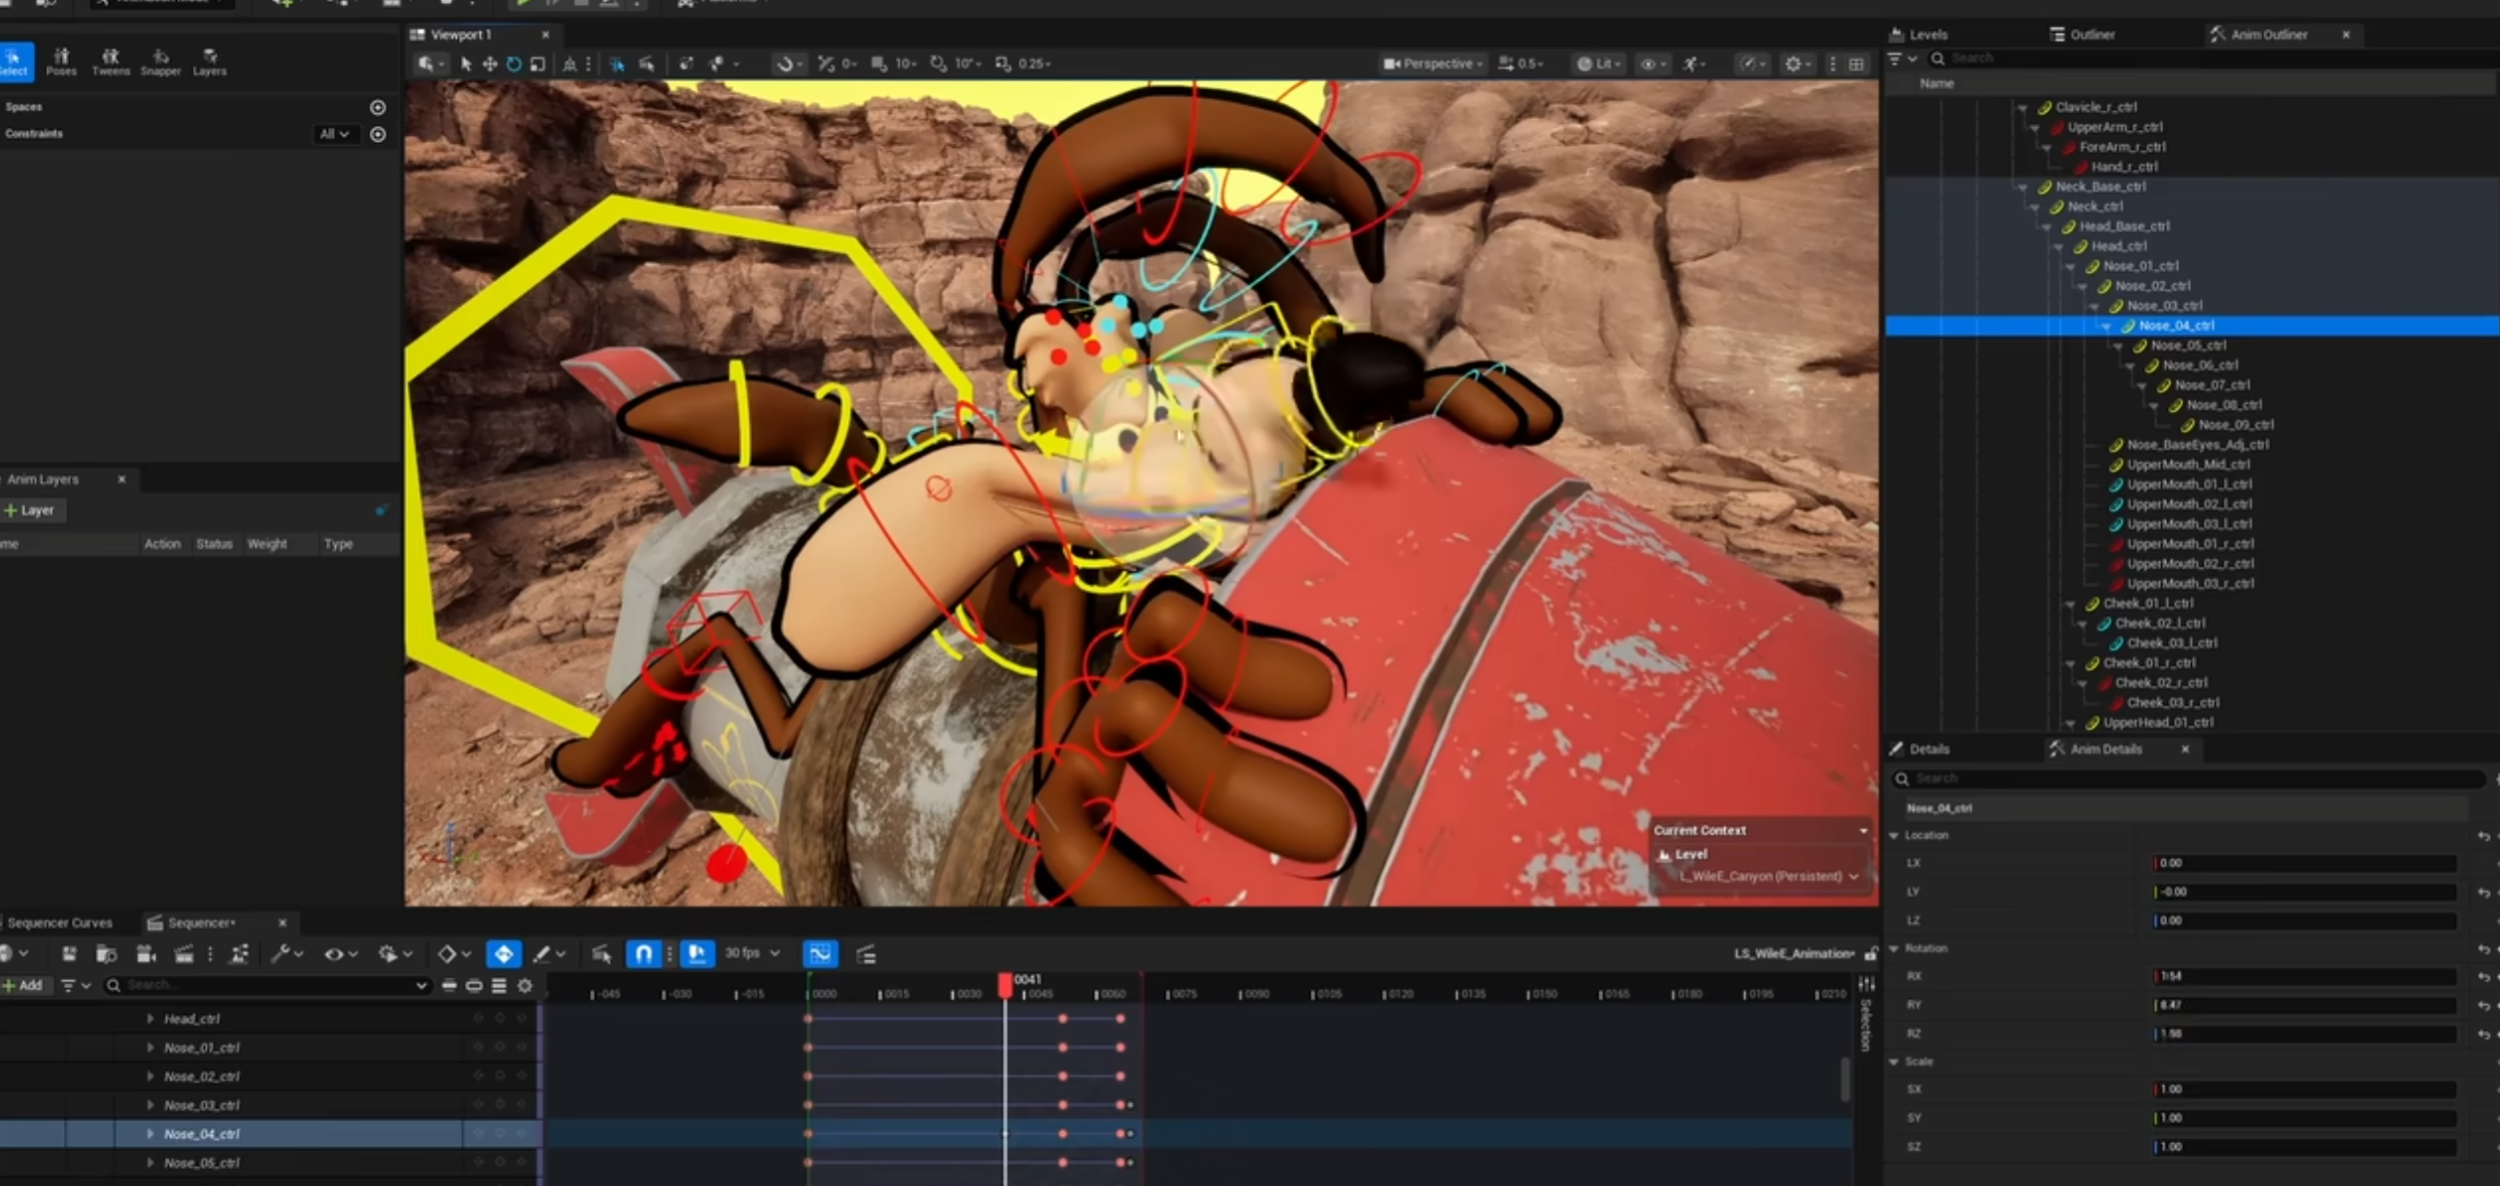This screenshot has height=1186, width=2500.
Task: Select Nose_02_ctrl sequencer track
Action: [x=201, y=1077]
